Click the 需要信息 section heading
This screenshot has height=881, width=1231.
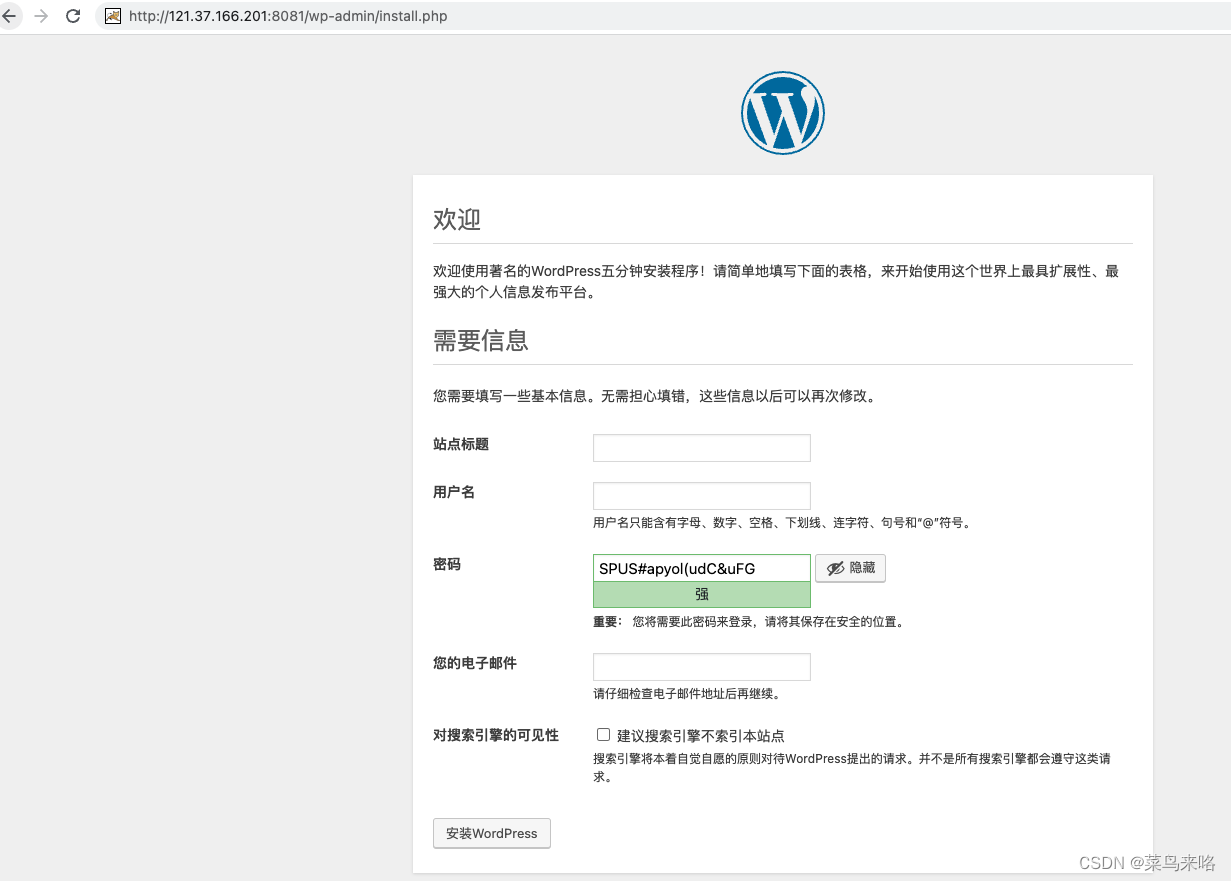click(x=481, y=341)
